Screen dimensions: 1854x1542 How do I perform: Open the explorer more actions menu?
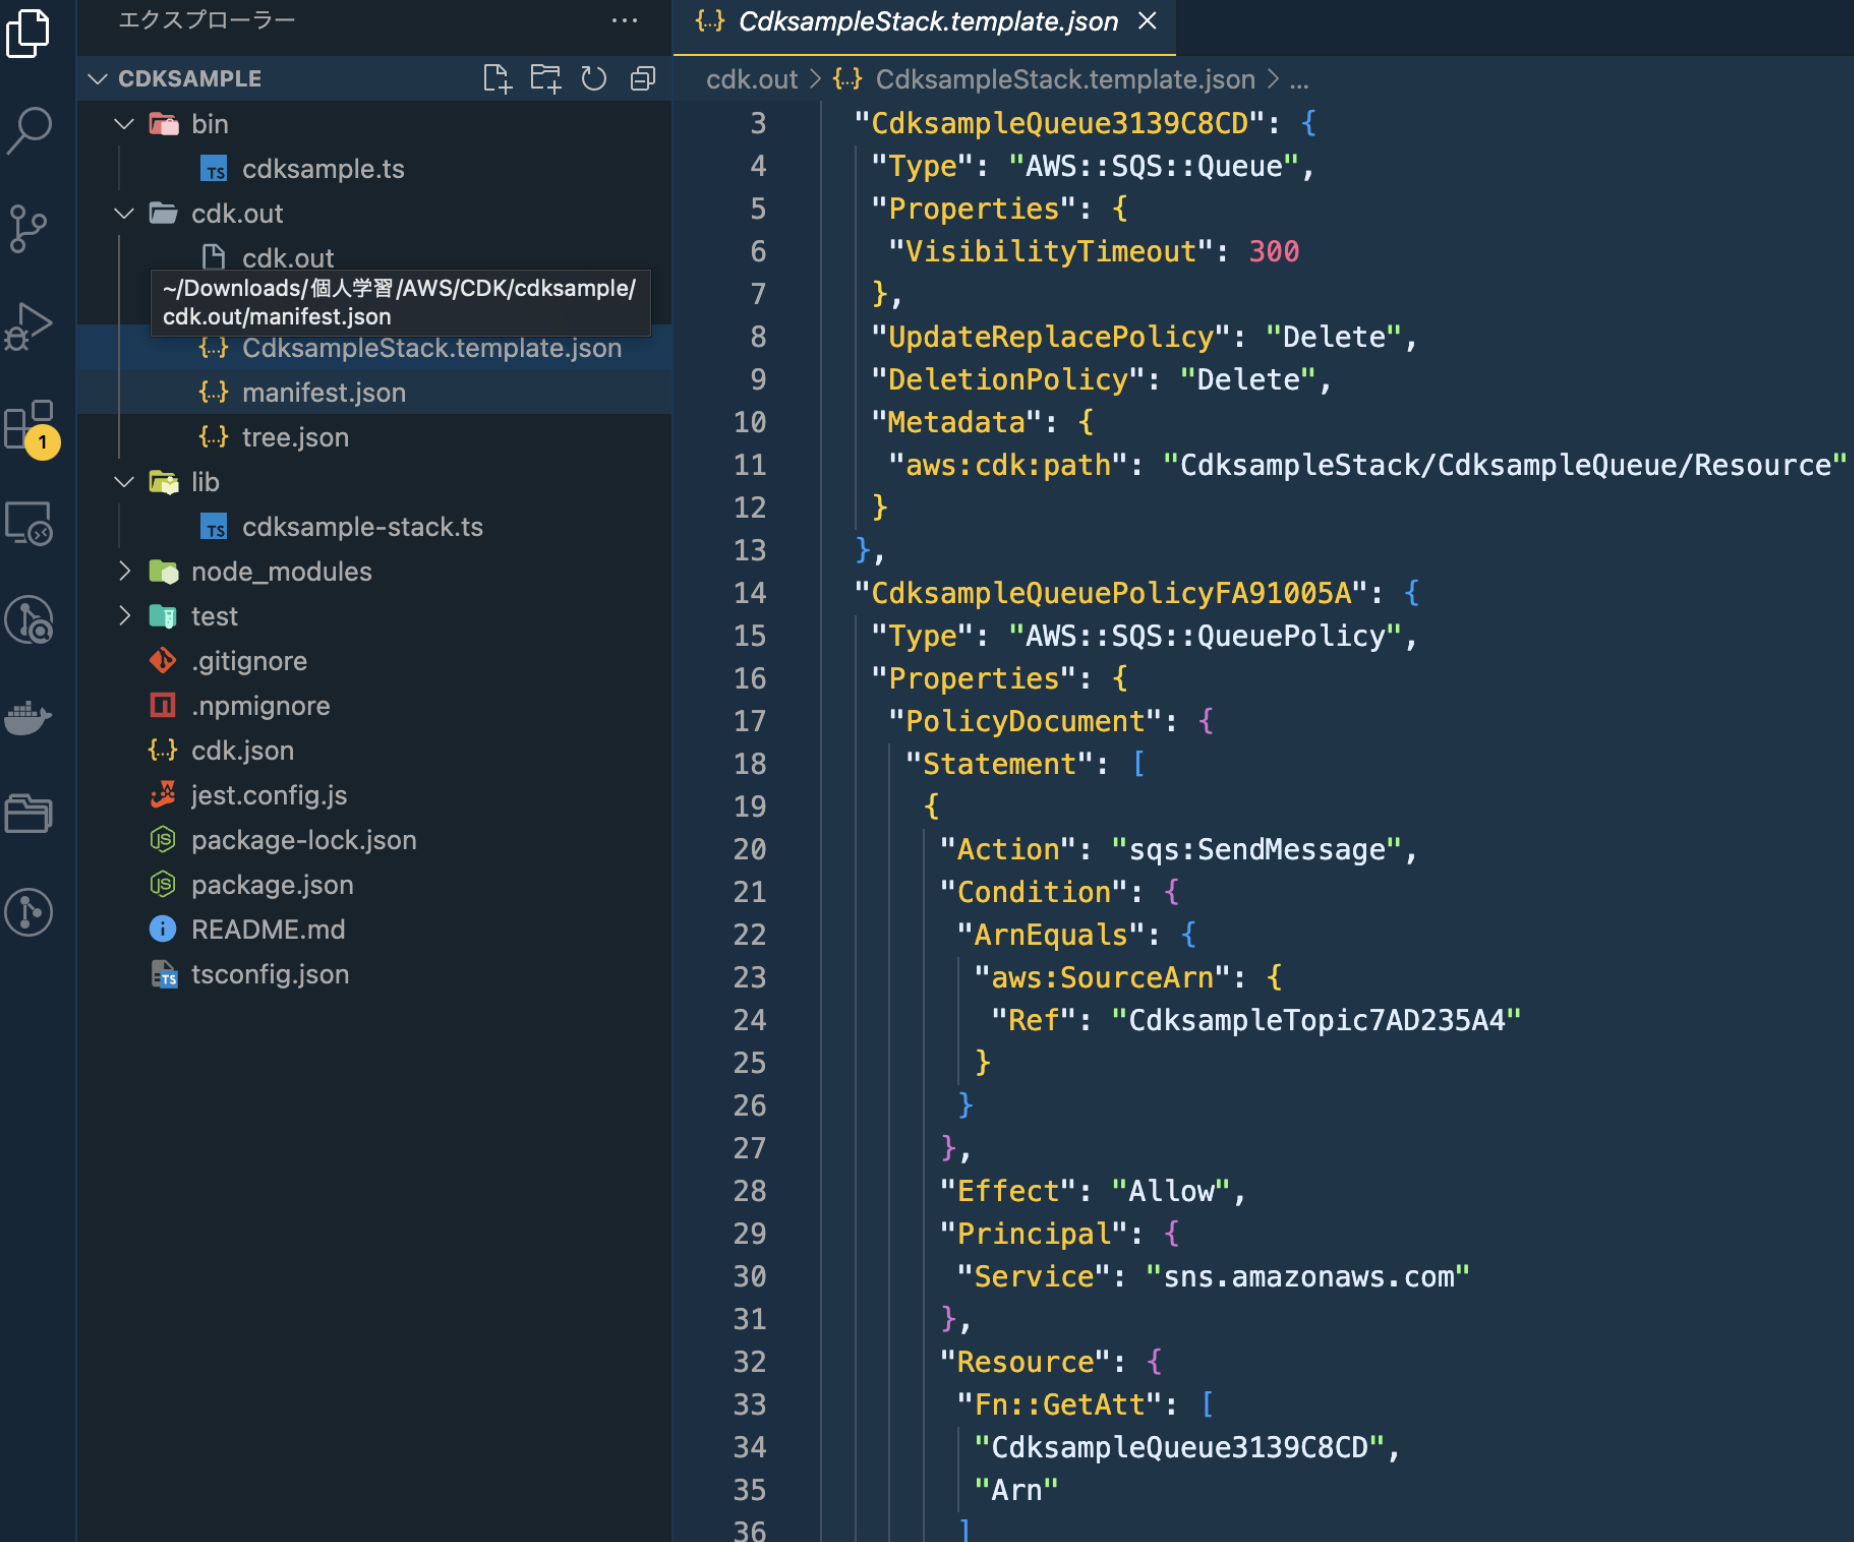[x=624, y=21]
